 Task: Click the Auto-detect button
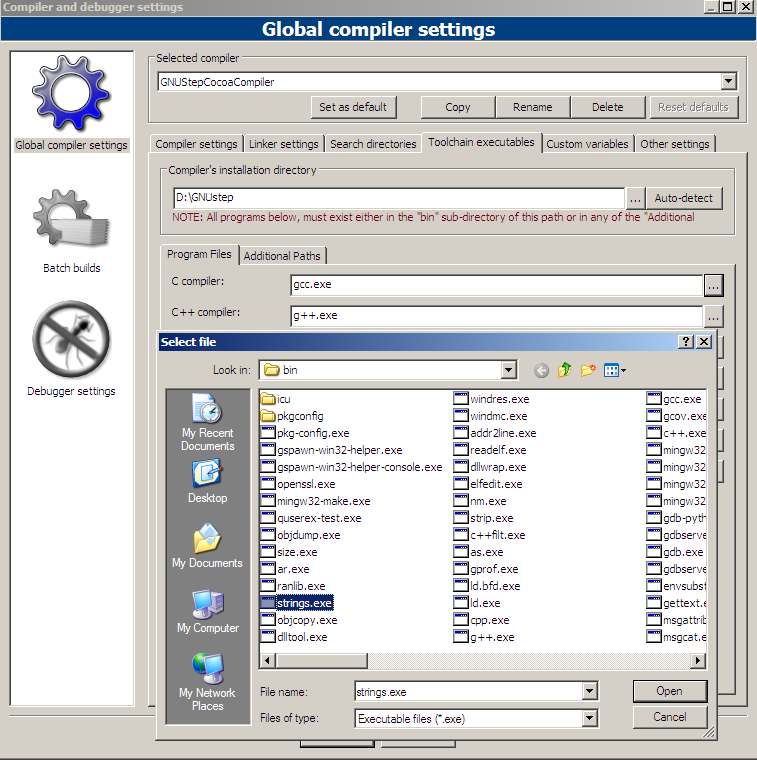pos(684,198)
